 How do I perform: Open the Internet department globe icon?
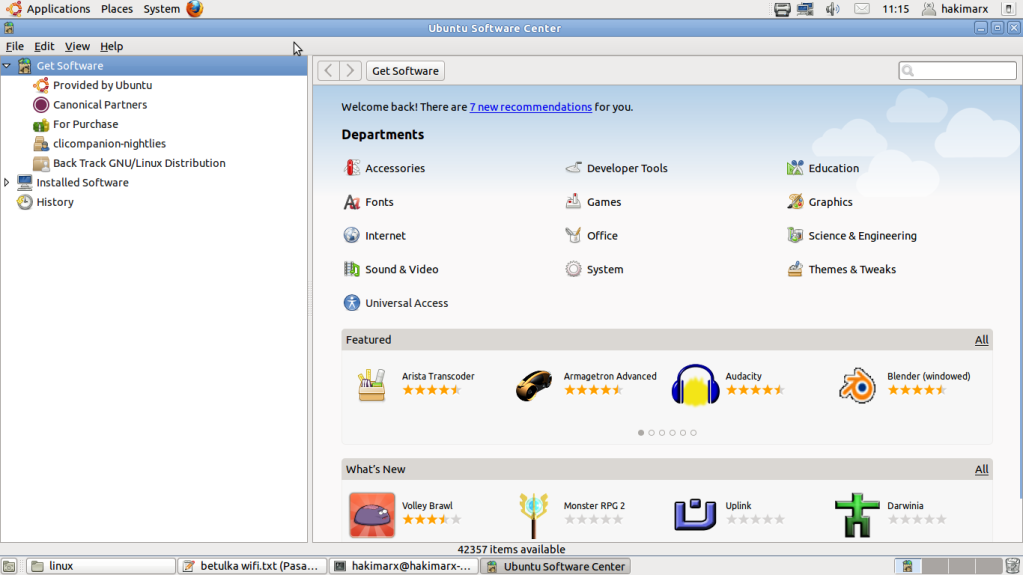tap(352, 235)
